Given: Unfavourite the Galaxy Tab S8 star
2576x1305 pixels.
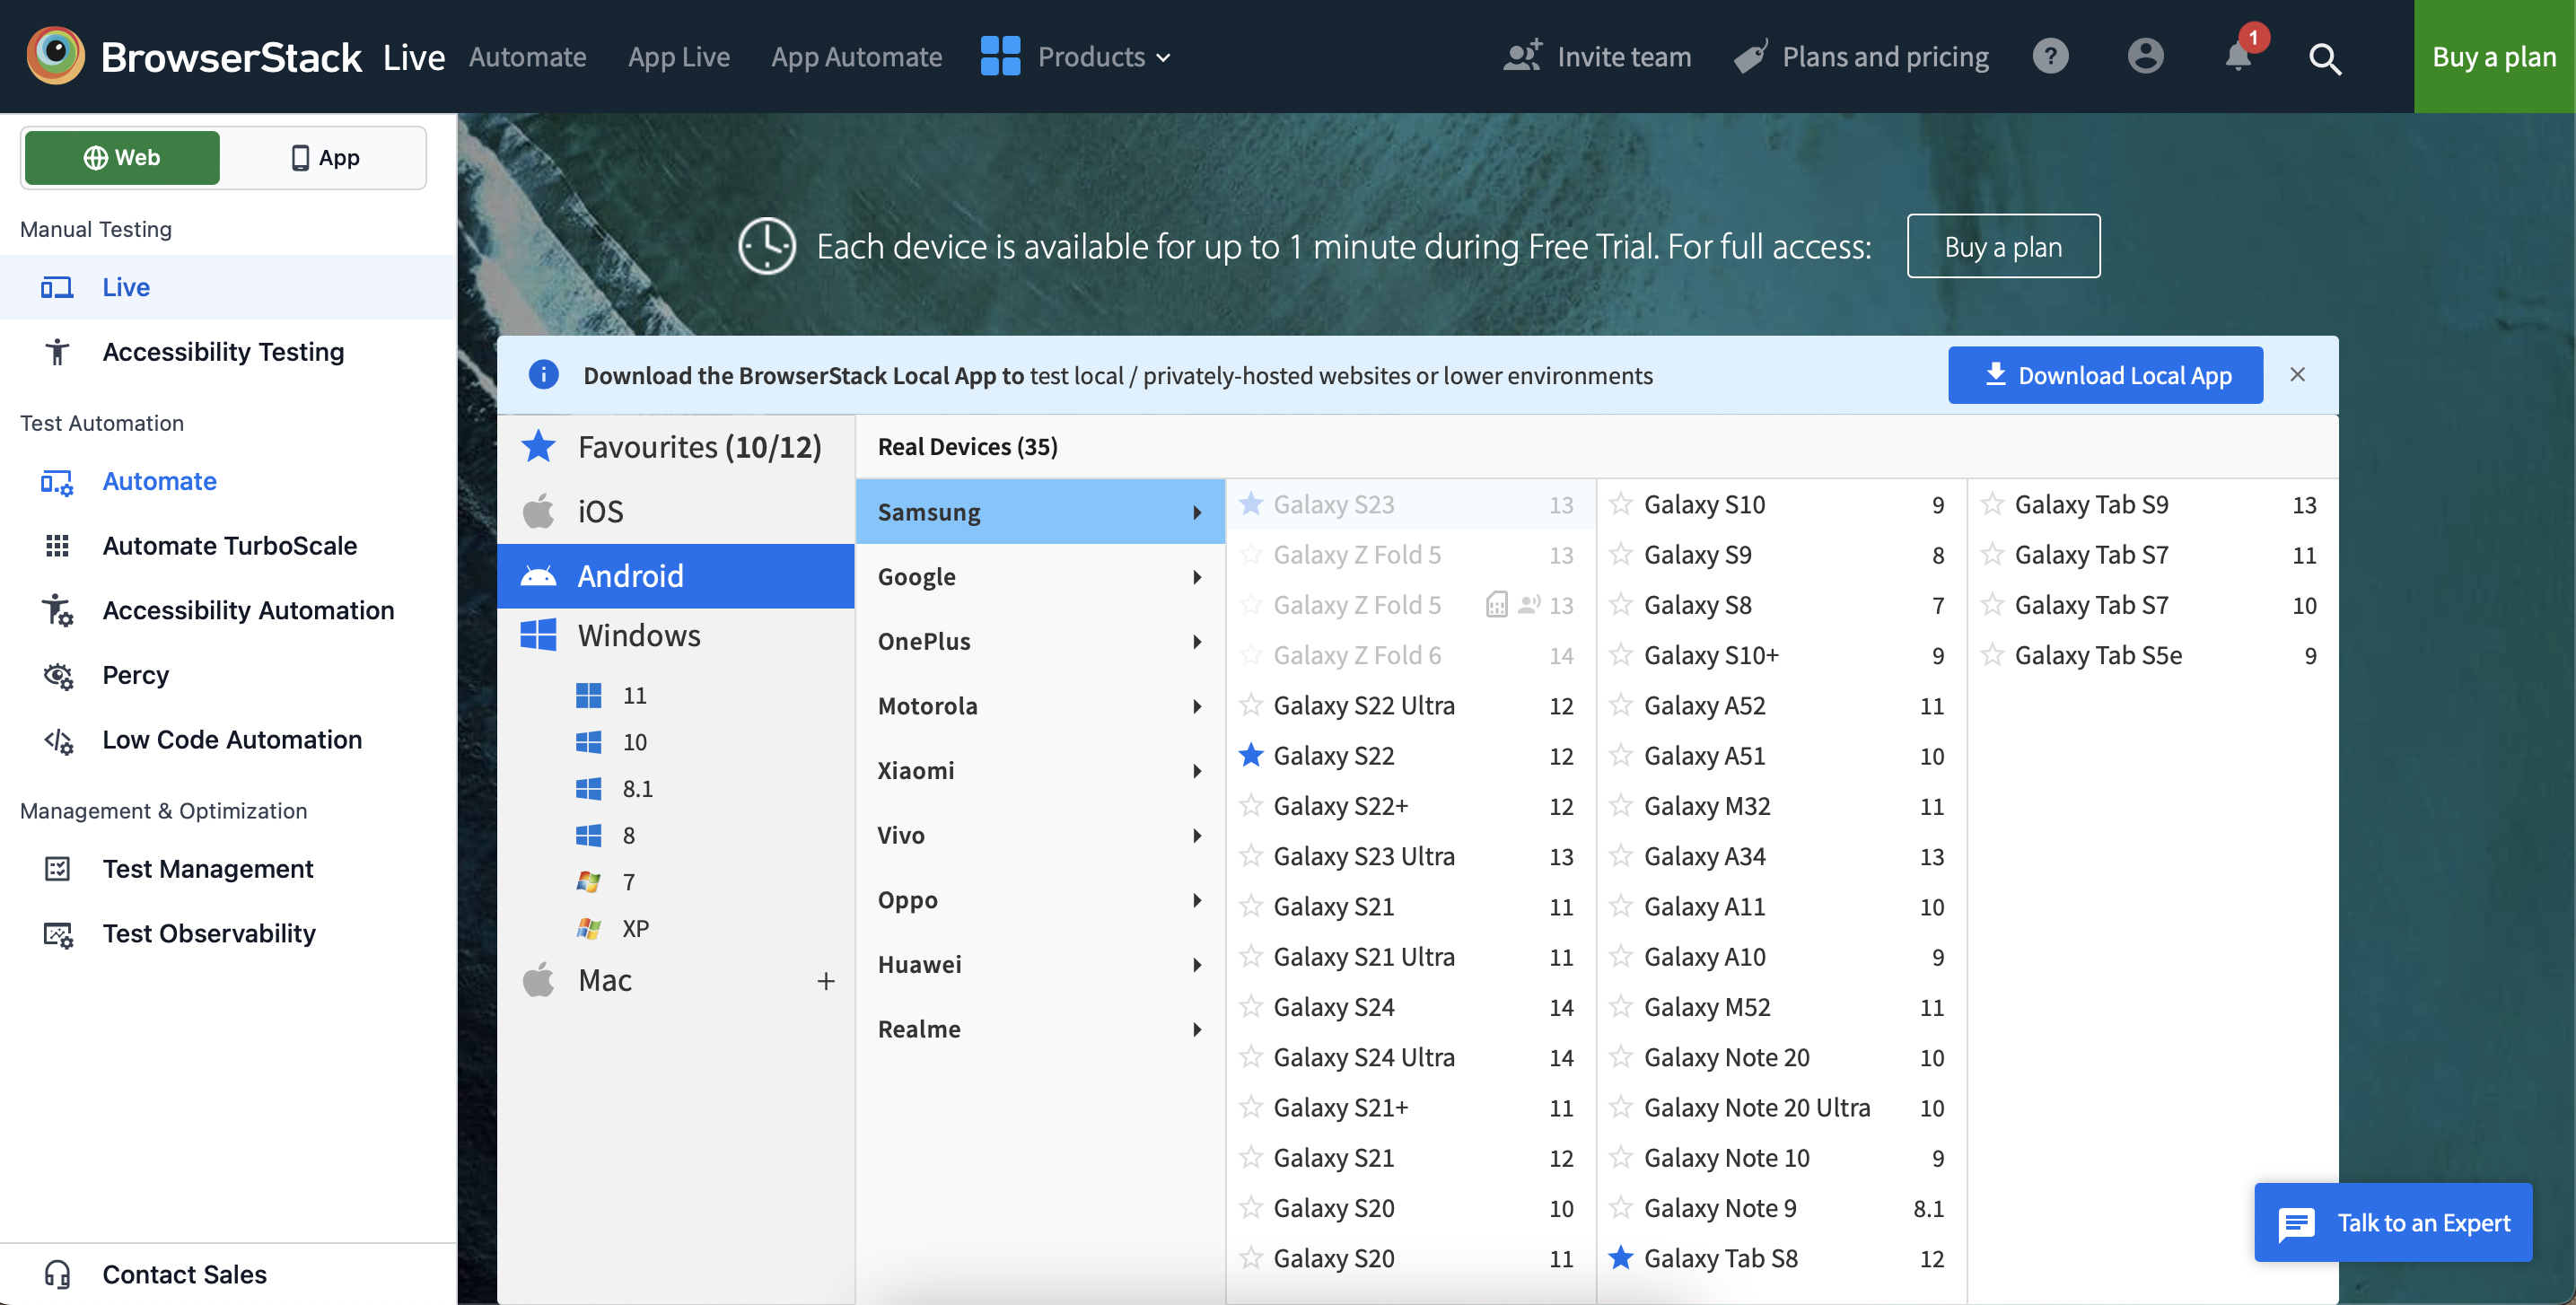Looking at the screenshot, I should (x=1621, y=1258).
